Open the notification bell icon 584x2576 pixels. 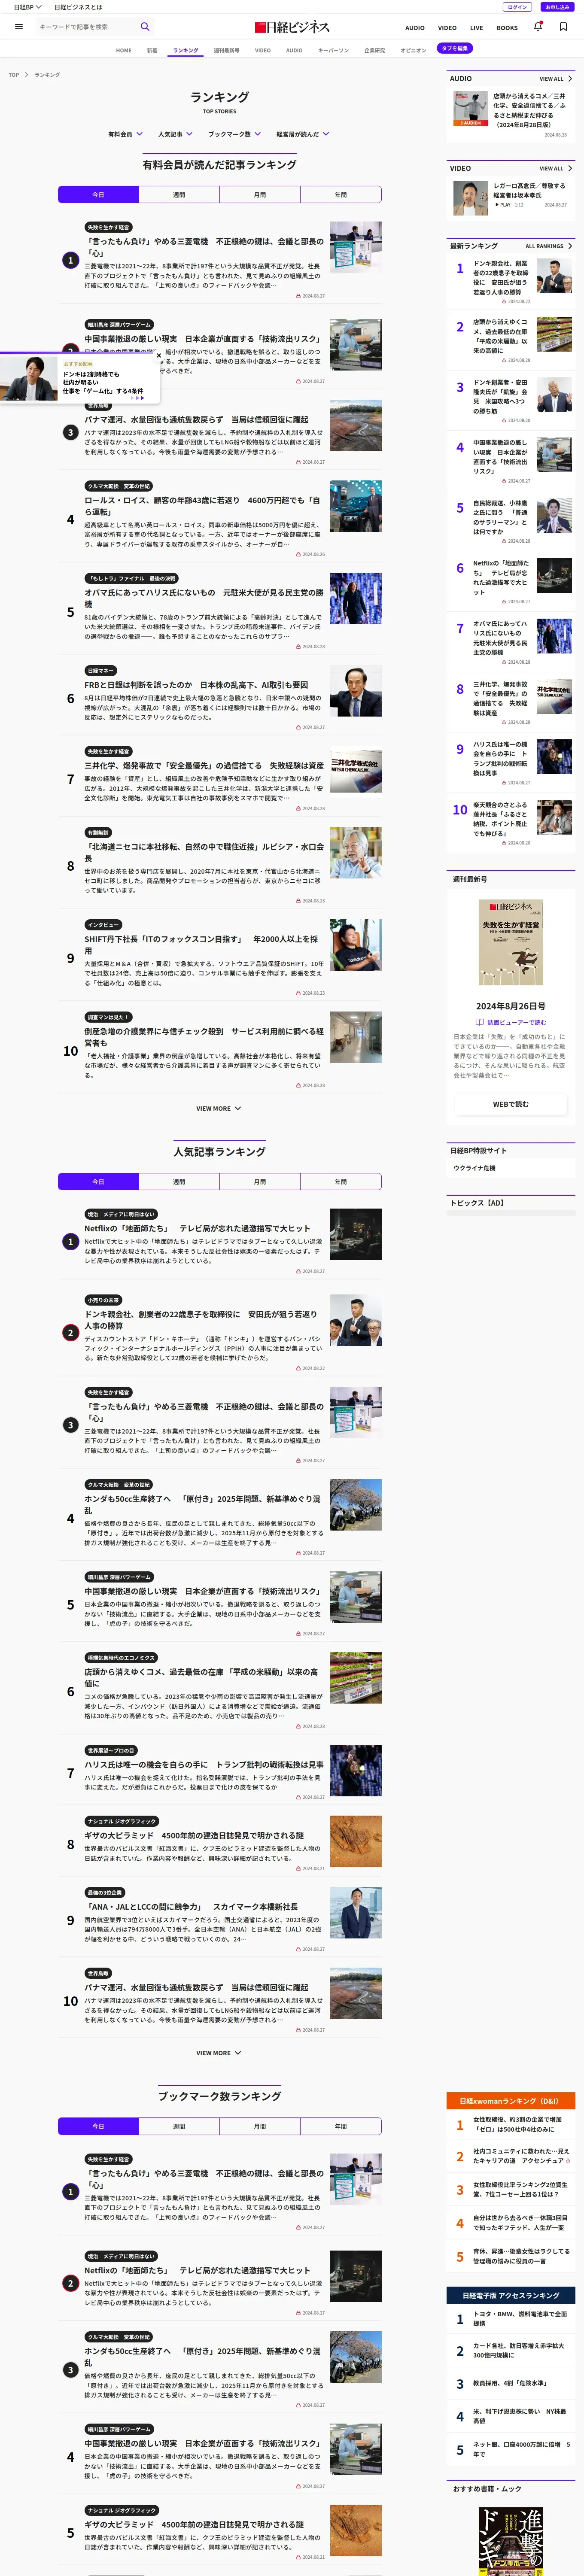tap(538, 27)
